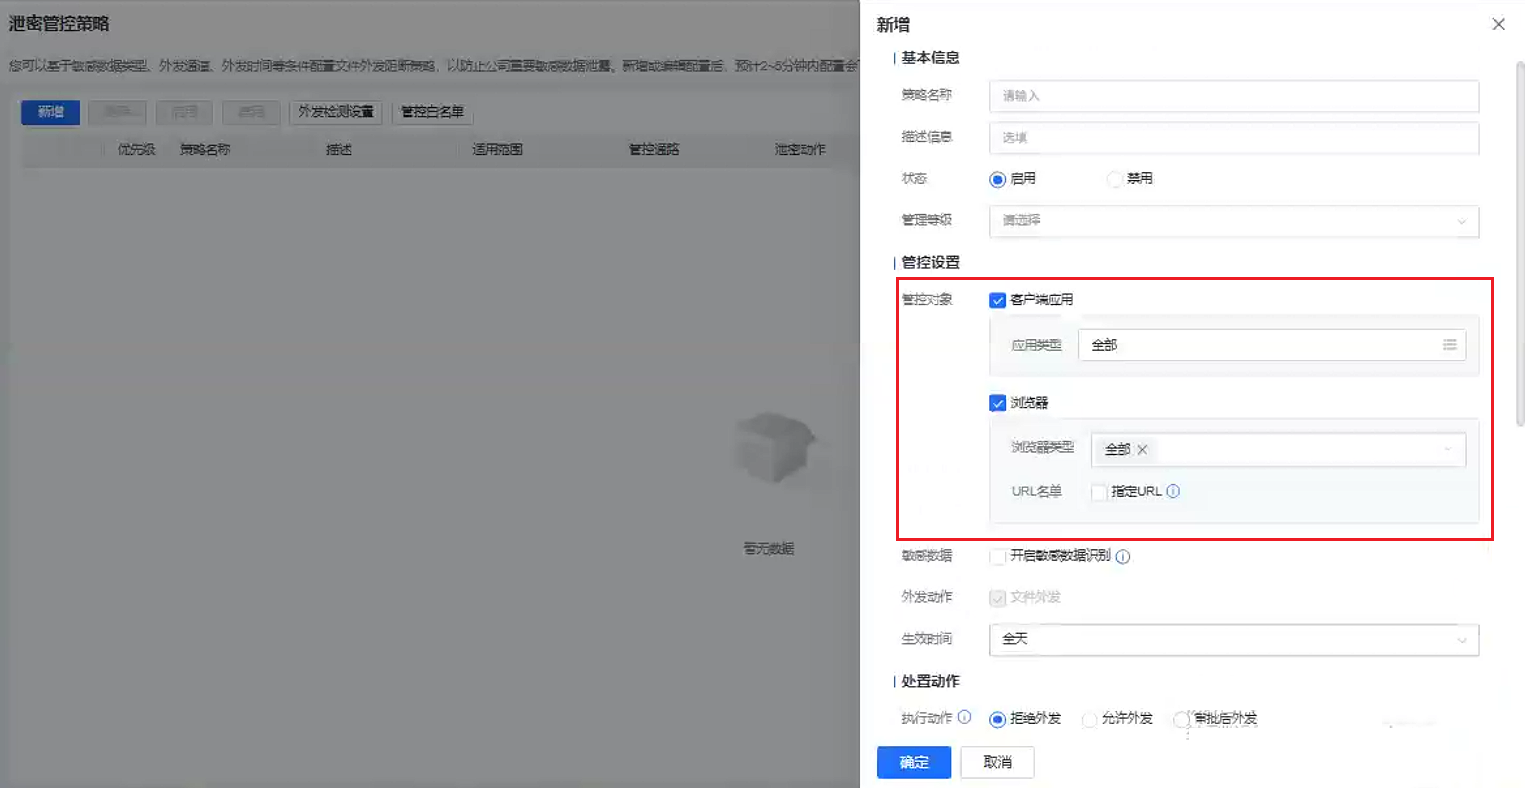Click the 取消 button

pyautogui.click(x=997, y=762)
